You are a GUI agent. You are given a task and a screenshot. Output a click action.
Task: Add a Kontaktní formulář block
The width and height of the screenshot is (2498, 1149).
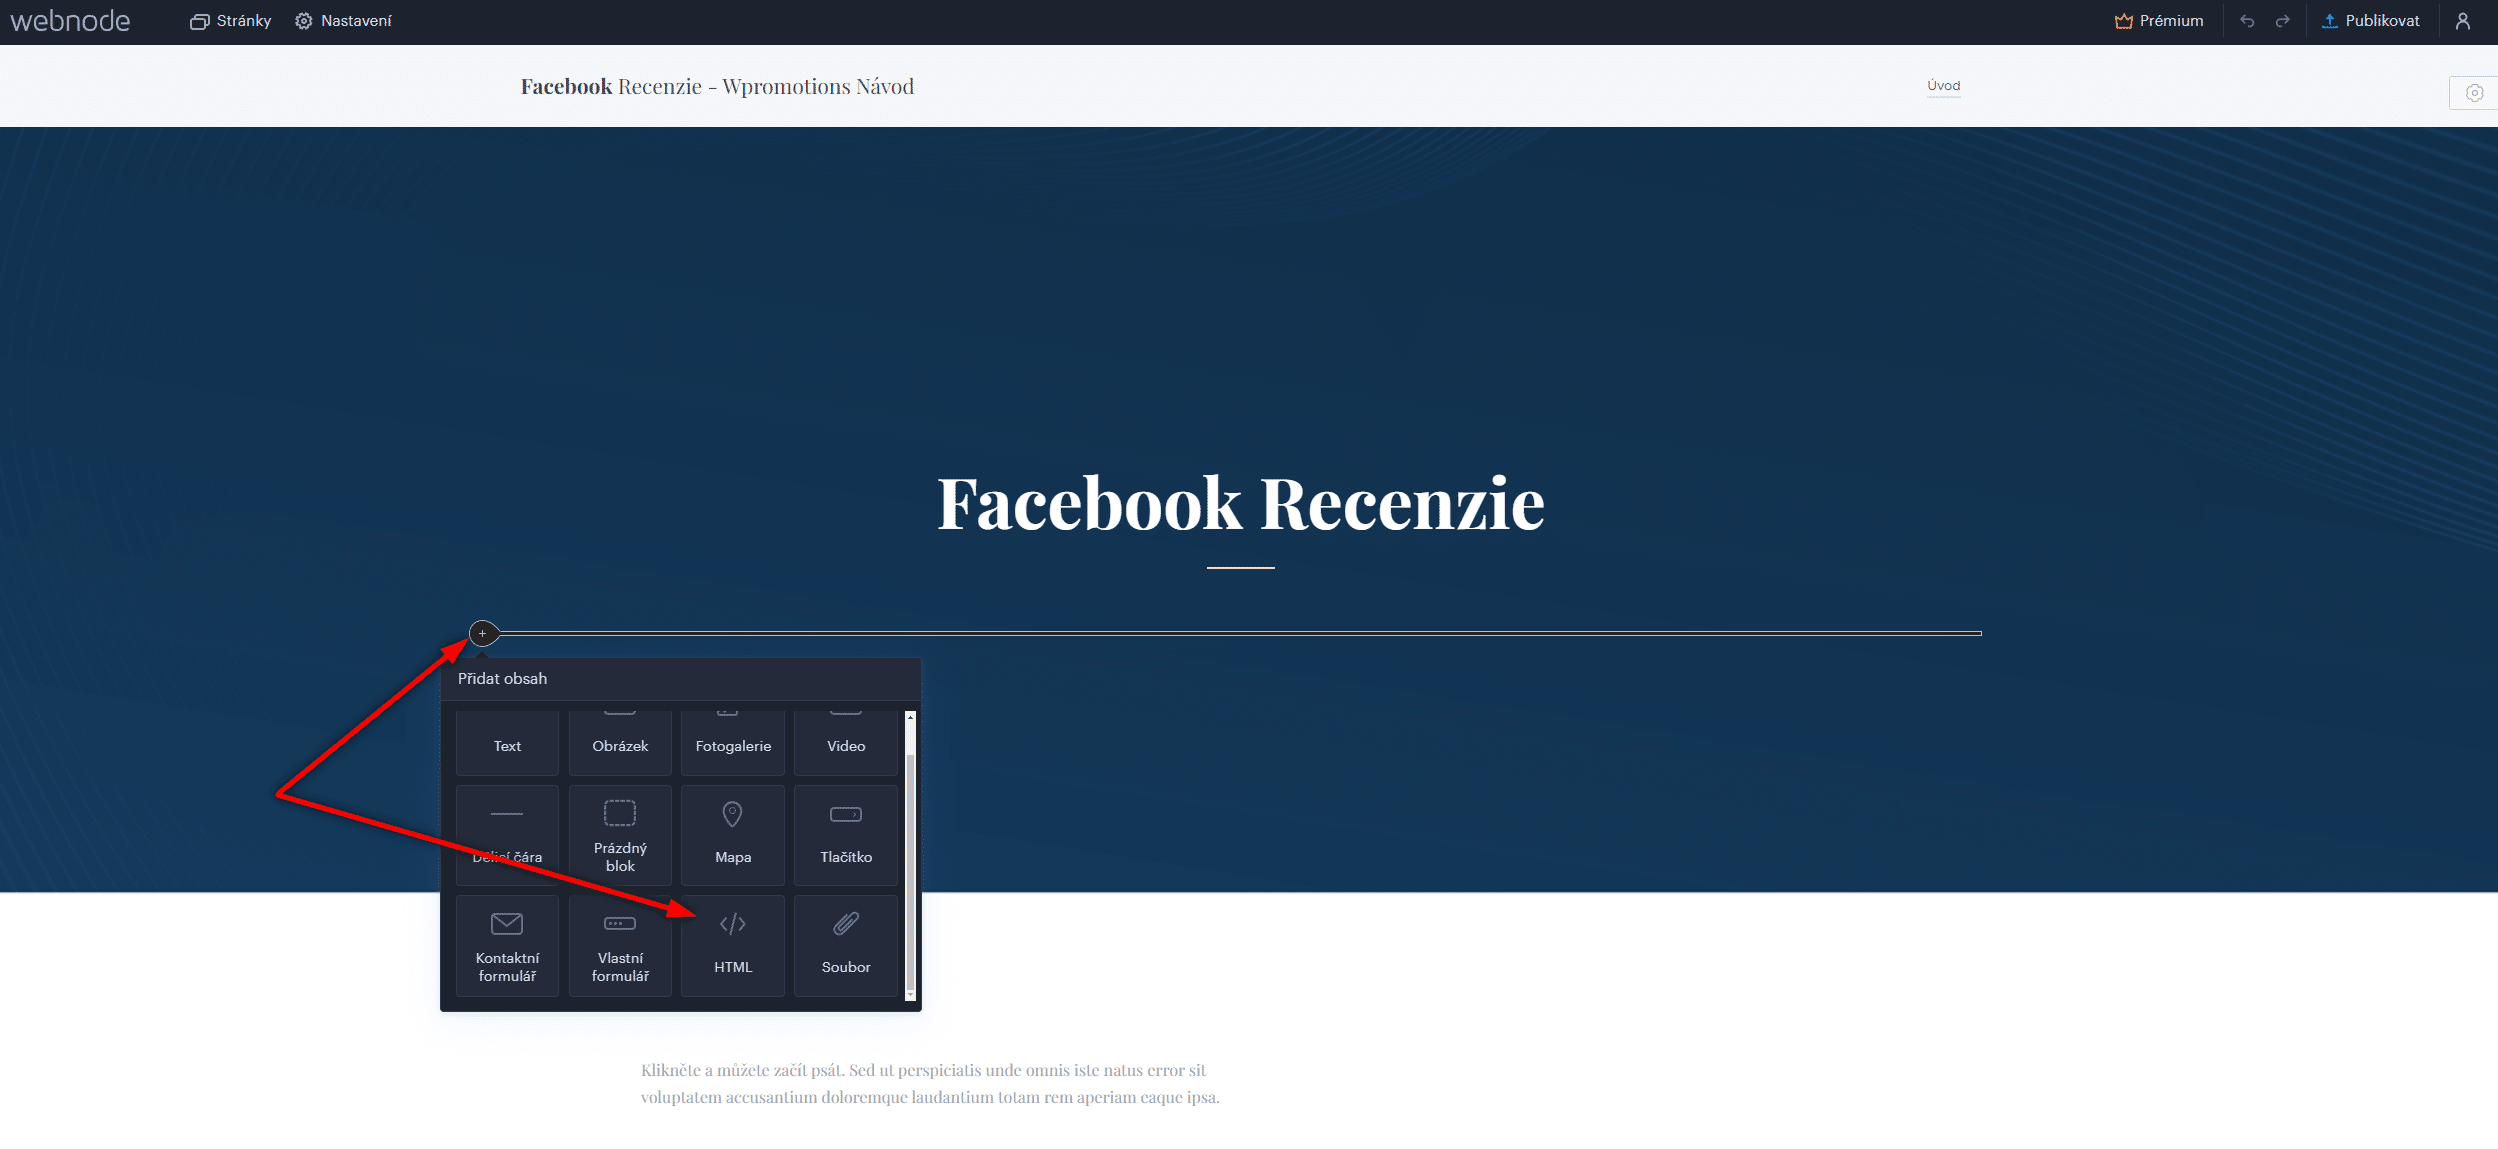pos(507,945)
